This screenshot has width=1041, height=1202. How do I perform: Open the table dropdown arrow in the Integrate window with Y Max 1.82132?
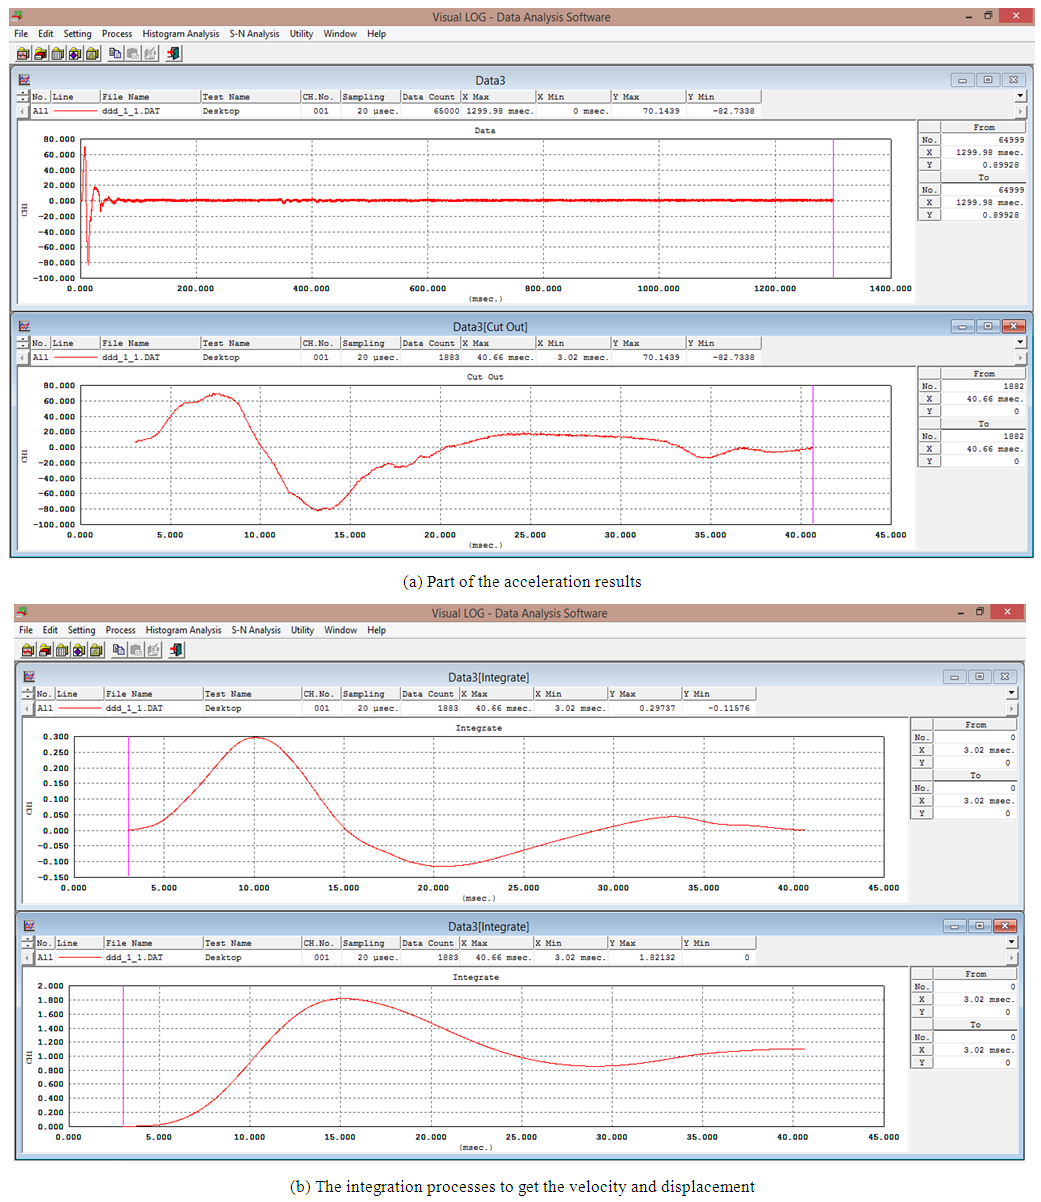pyautogui.click(x=1011, y=942)
